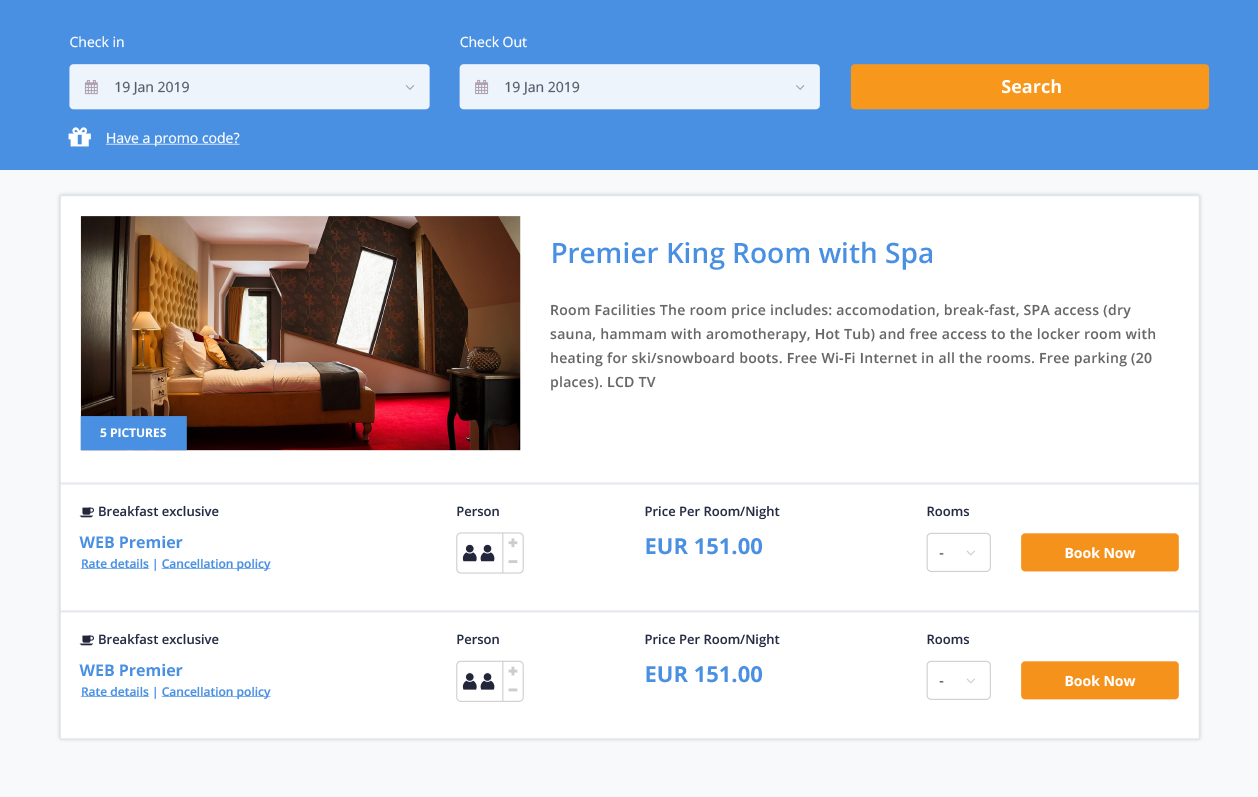Open Cancellation policy link in first rate row

[216, 564]
